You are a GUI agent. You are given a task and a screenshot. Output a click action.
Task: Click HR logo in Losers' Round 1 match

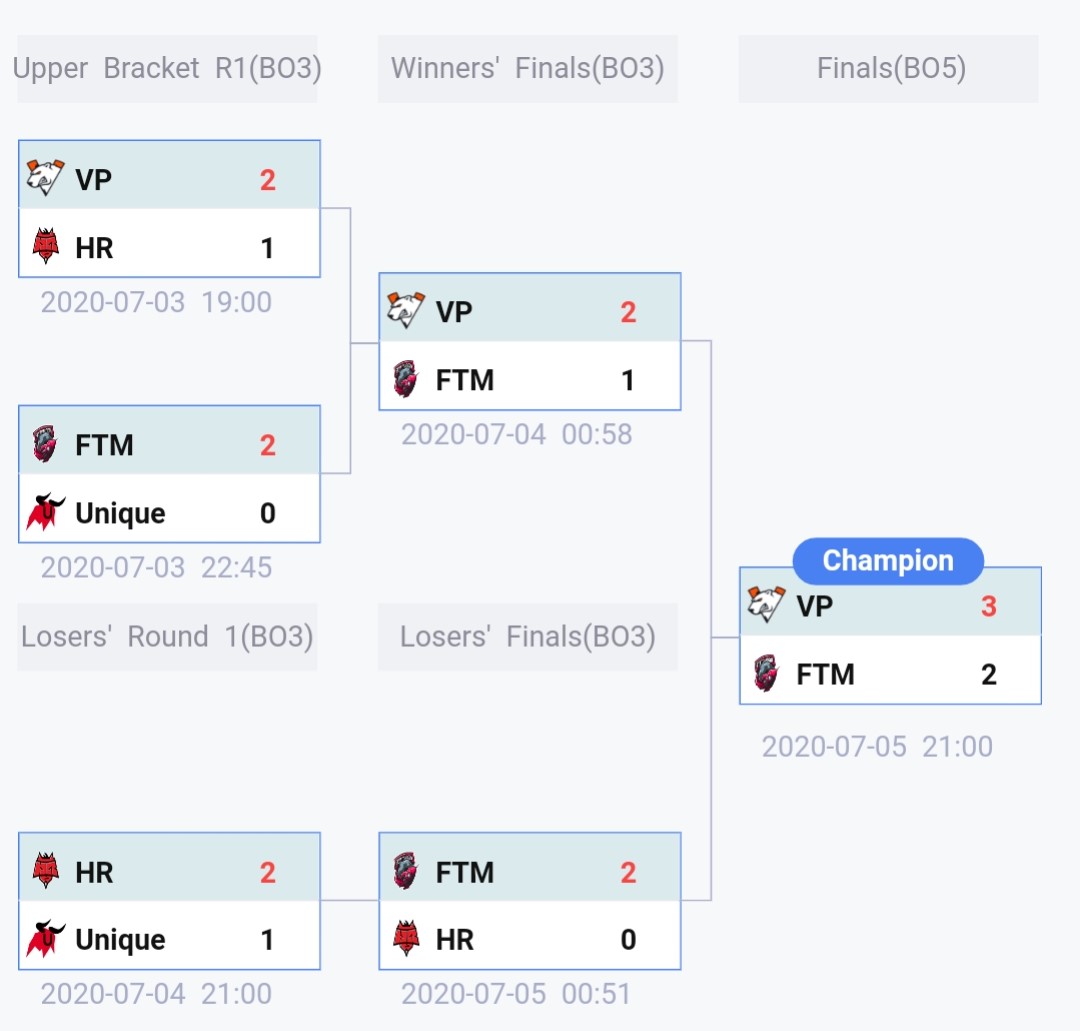pos(45,871)
